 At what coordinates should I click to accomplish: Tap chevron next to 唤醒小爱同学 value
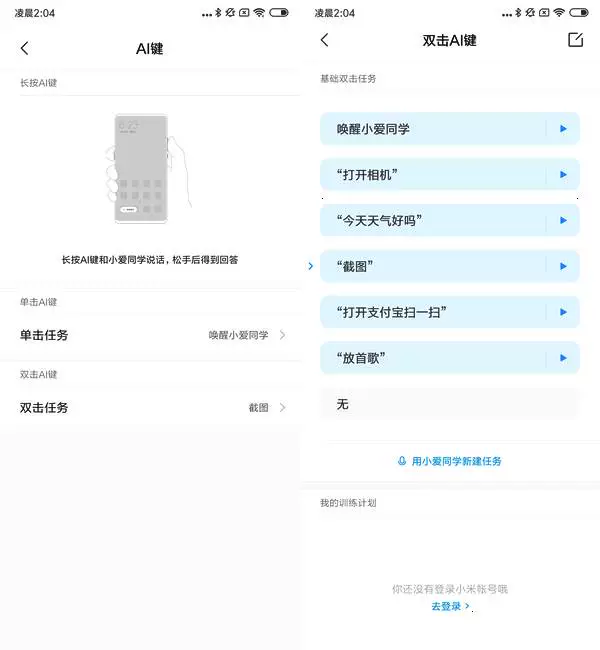[x=283, y=335]
